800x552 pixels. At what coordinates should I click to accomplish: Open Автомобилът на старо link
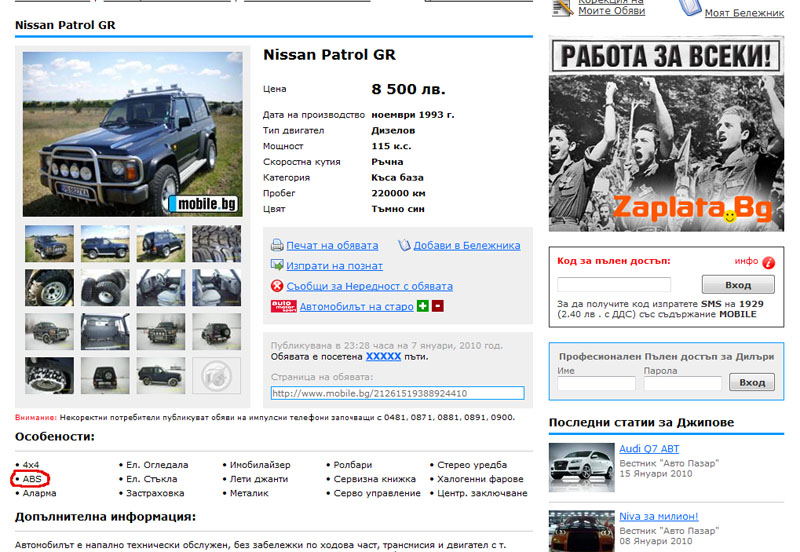356,307
